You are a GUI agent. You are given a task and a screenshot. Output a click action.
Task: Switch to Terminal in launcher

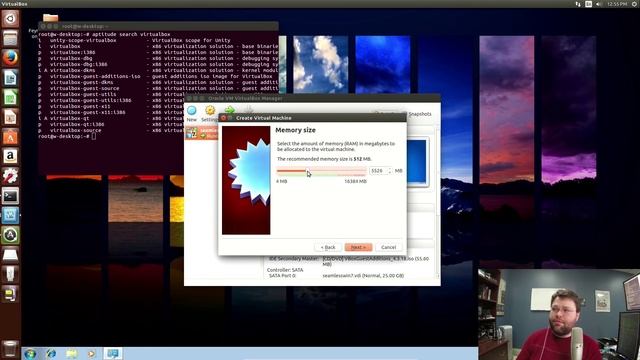10,196
